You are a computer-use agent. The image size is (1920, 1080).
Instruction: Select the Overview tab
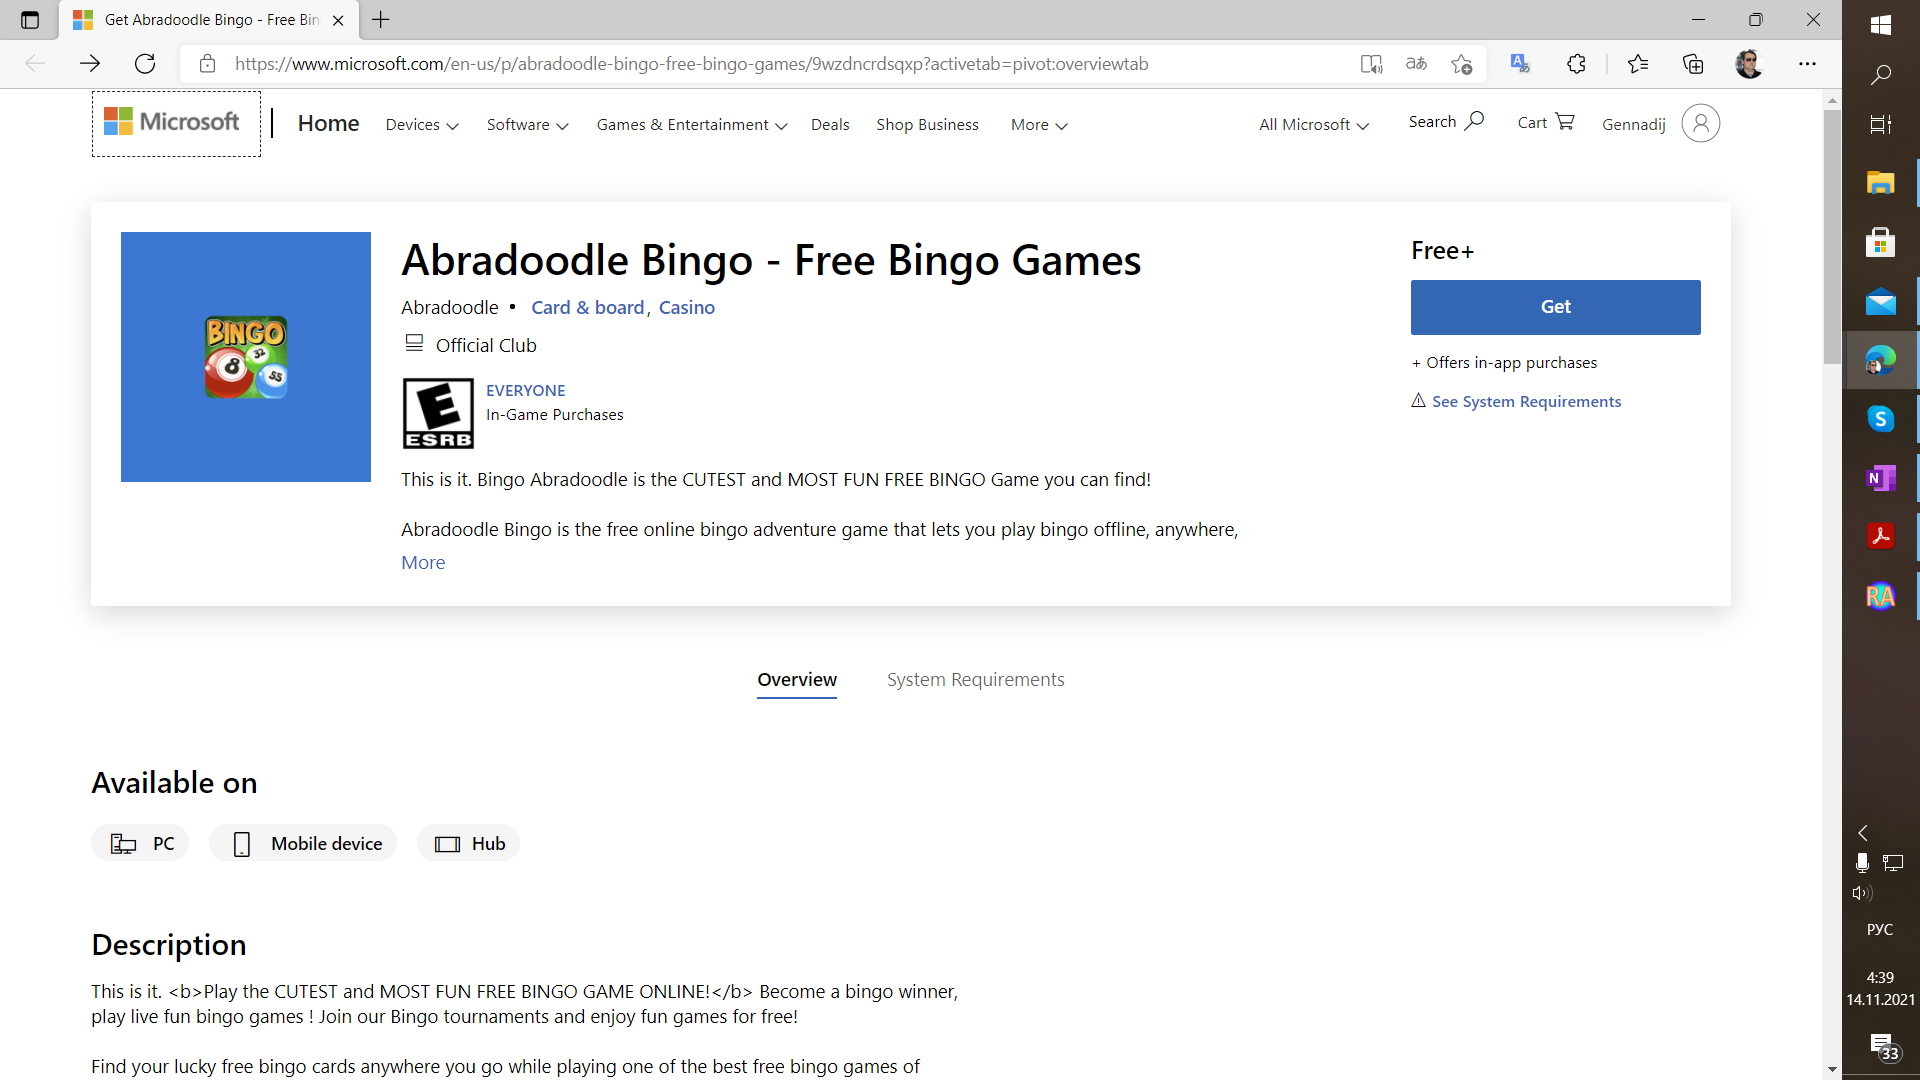(796, 679)
